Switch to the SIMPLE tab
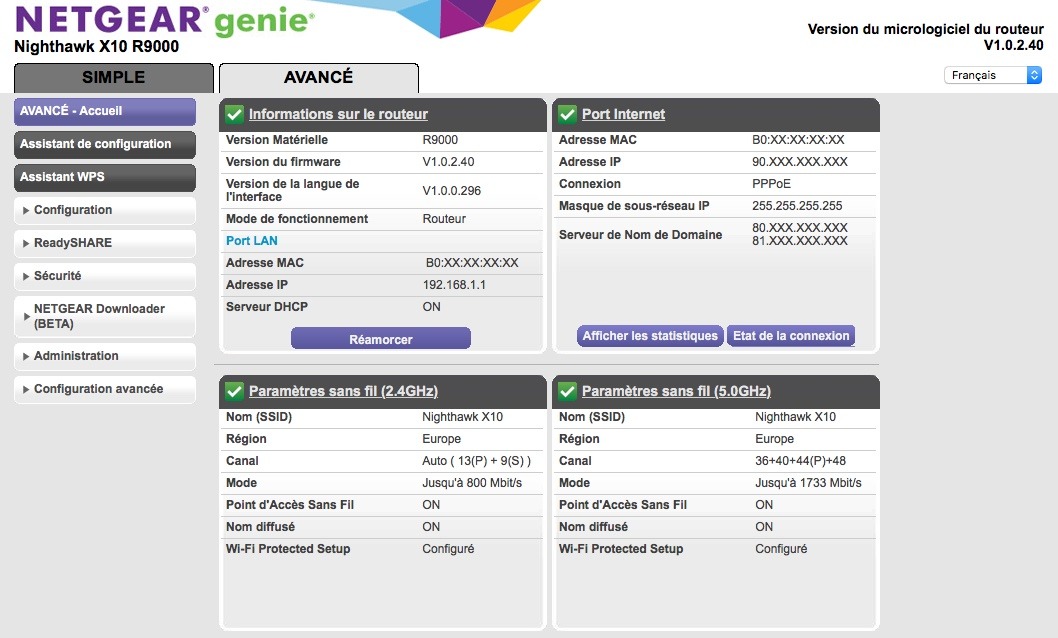Viewport: 1058px width, 638px height. (113, 78)
